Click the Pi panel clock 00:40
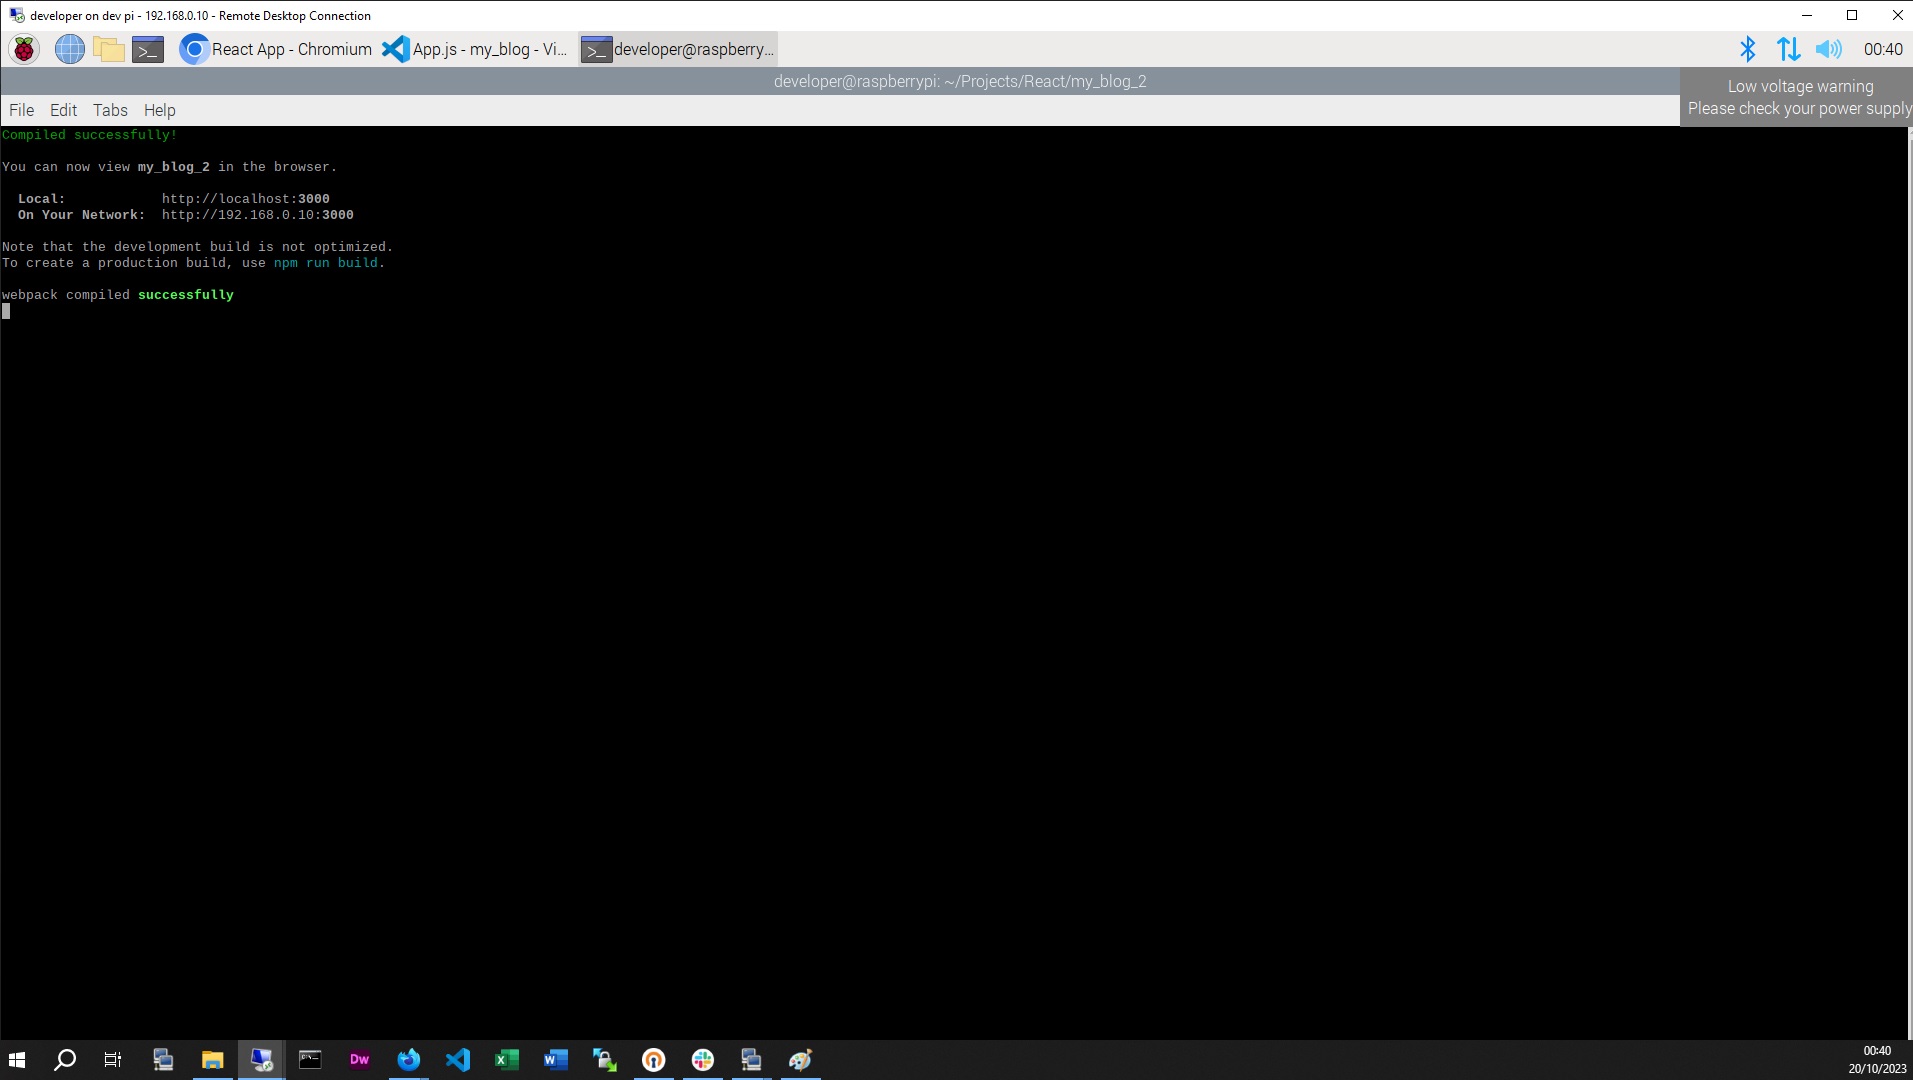This screenshot has height=1080, width=1913. (x=1883, y=49)
